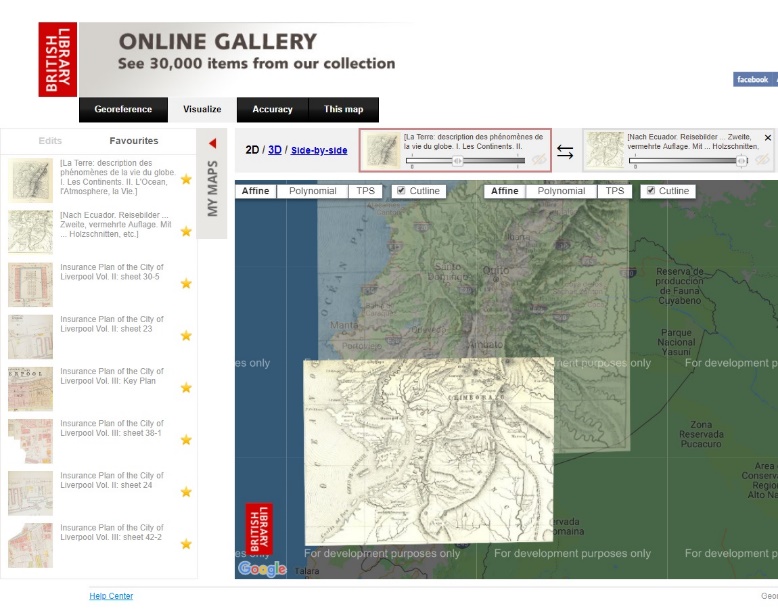Image resolution: width=778 pixels, height=609 pixels.
Task: Open the Facebook badge link
Action: [x=753, y=79]
